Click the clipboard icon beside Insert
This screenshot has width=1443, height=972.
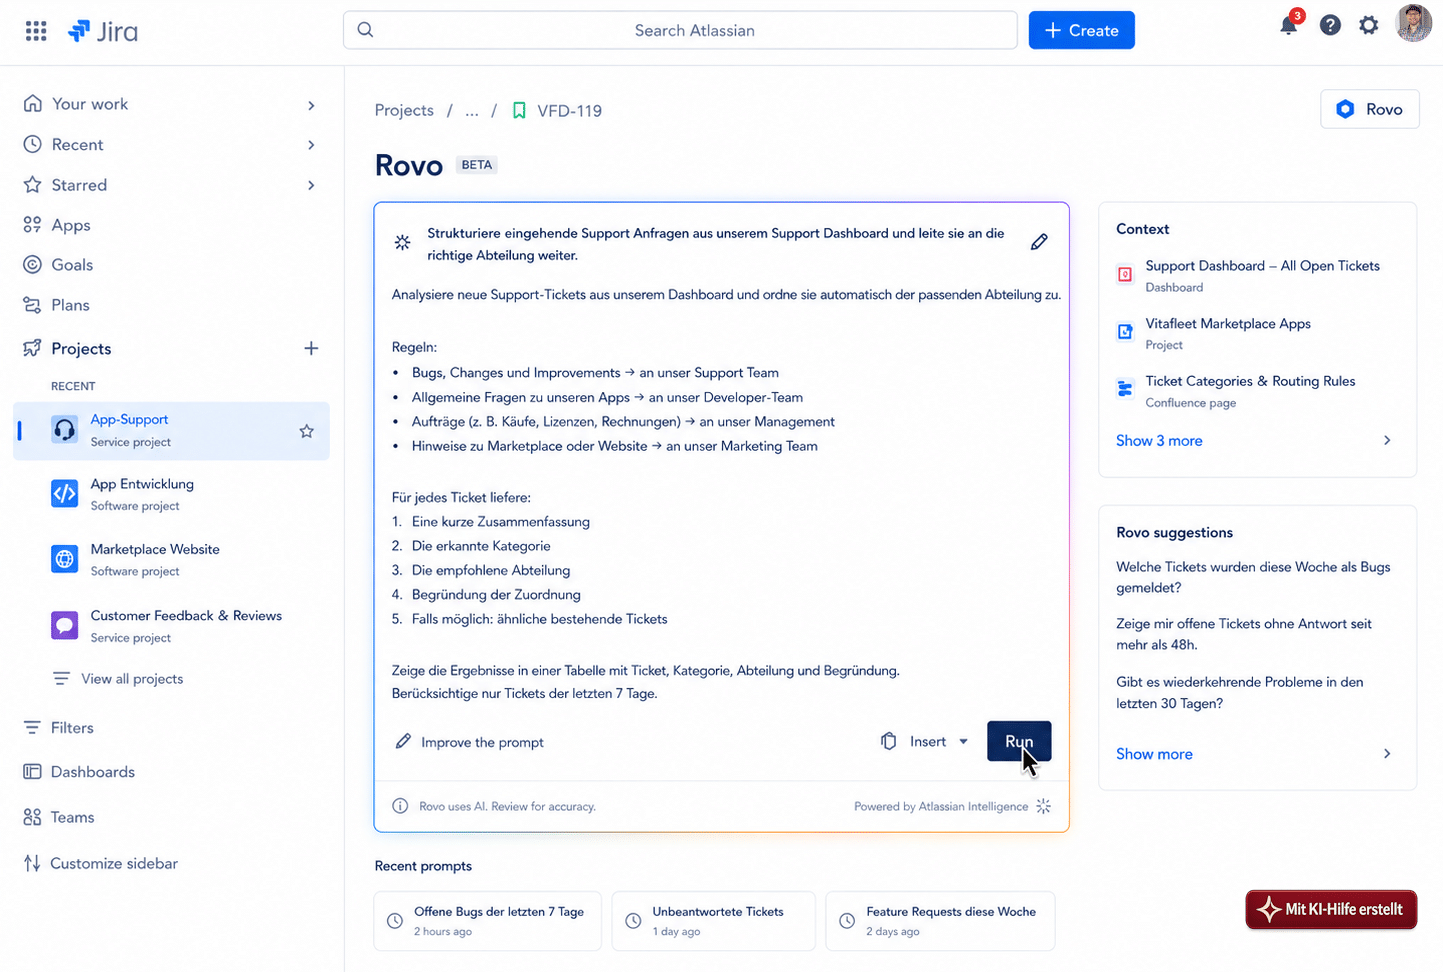pos(888,741)
